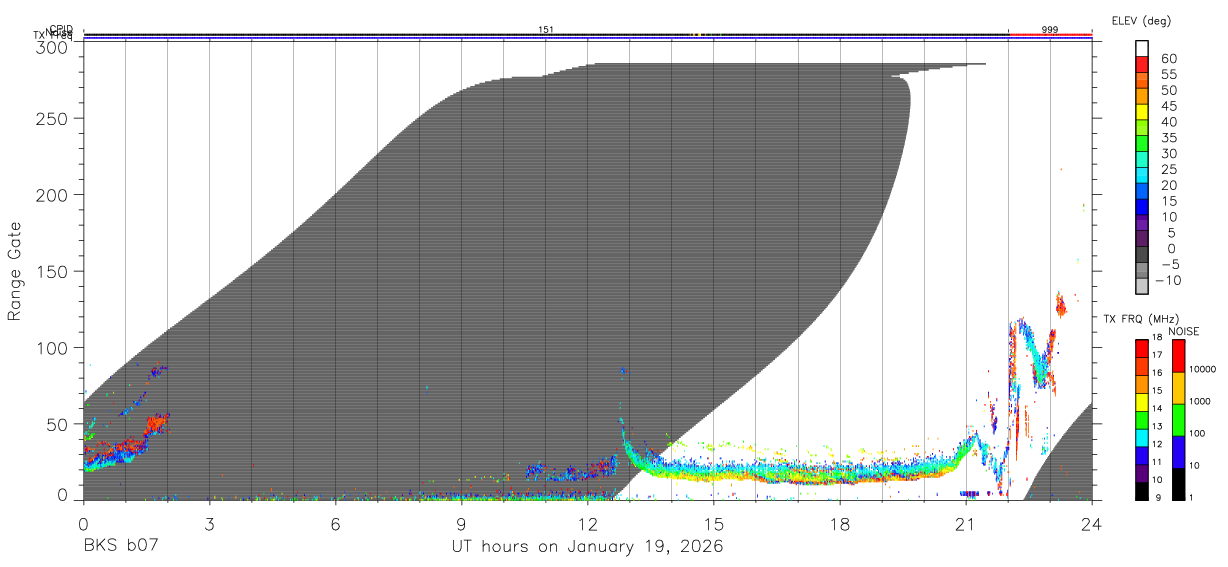Click the y-axis tick label '100'
The height and width of the screenshot is (567, 1228).
pos(51,348)
